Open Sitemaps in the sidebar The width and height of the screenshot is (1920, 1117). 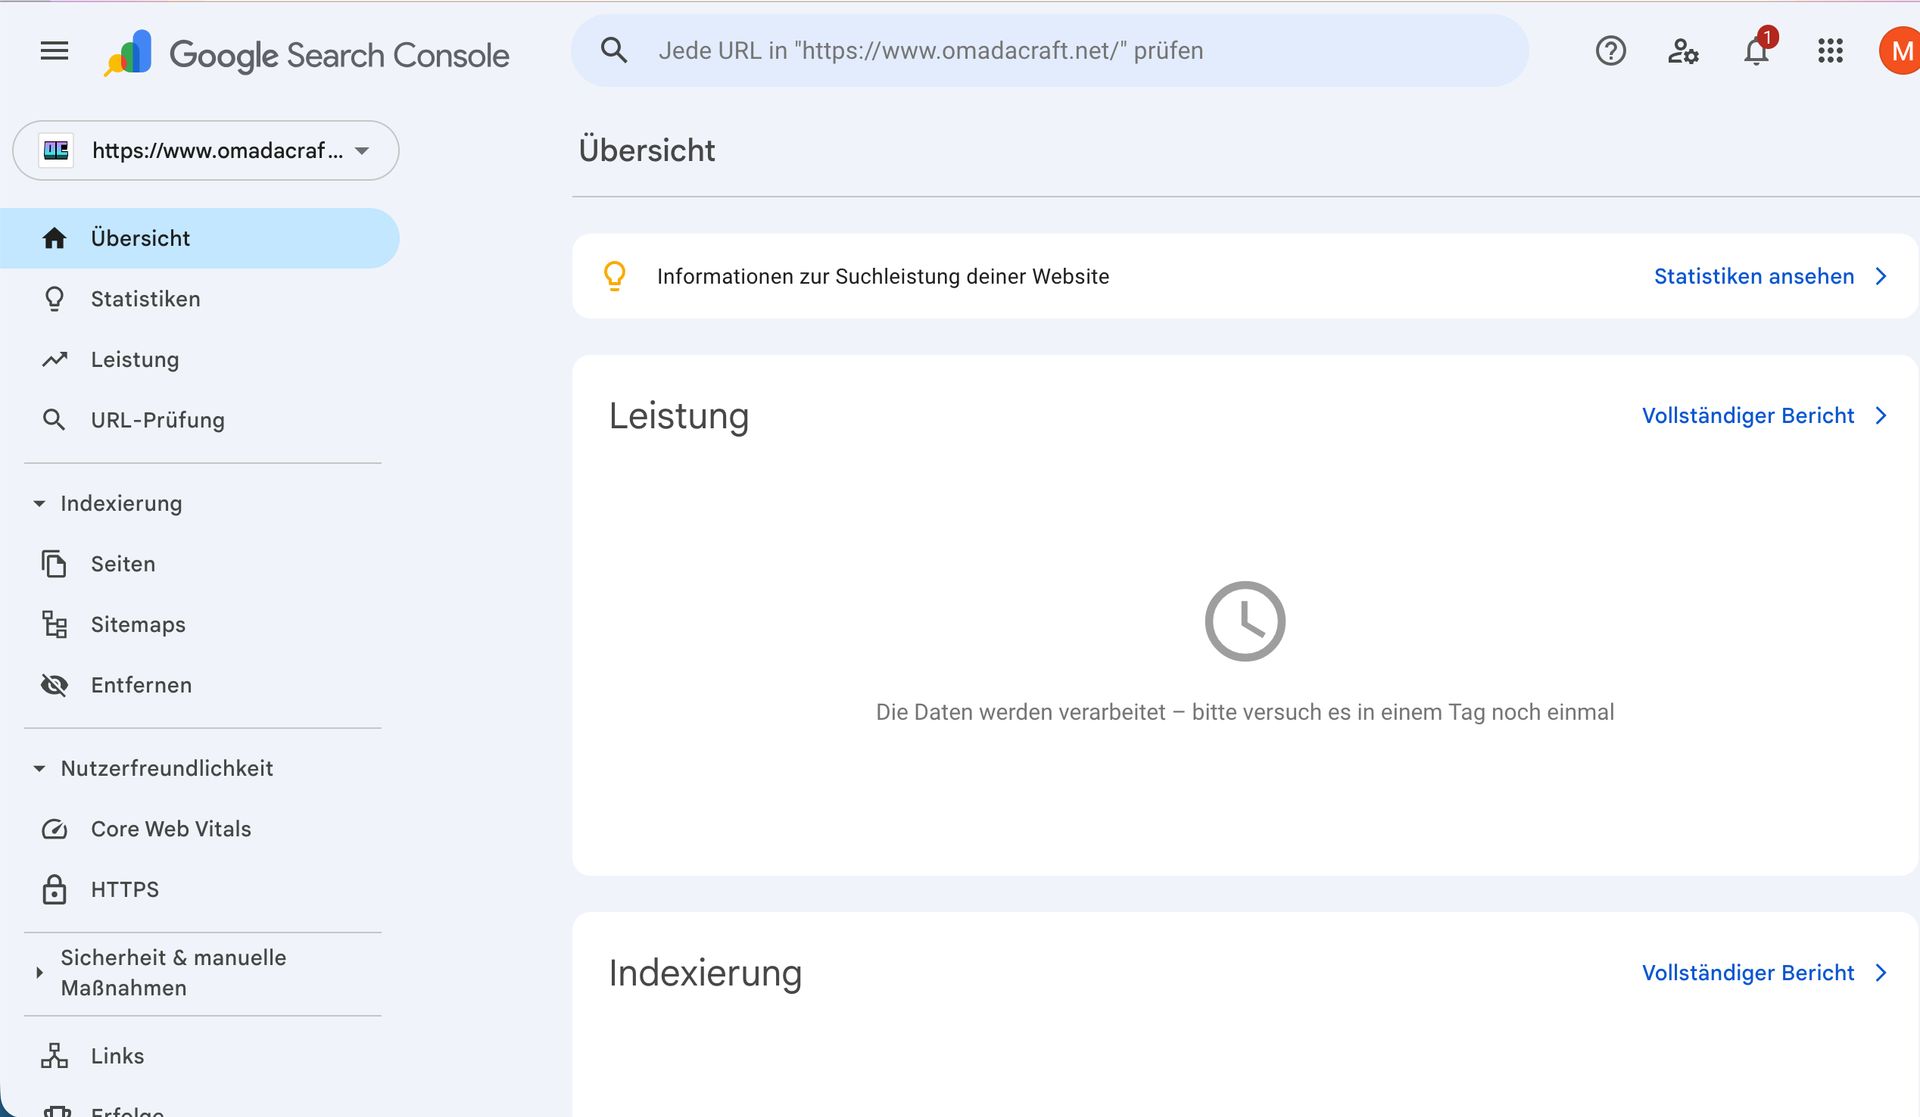point(138,625)
